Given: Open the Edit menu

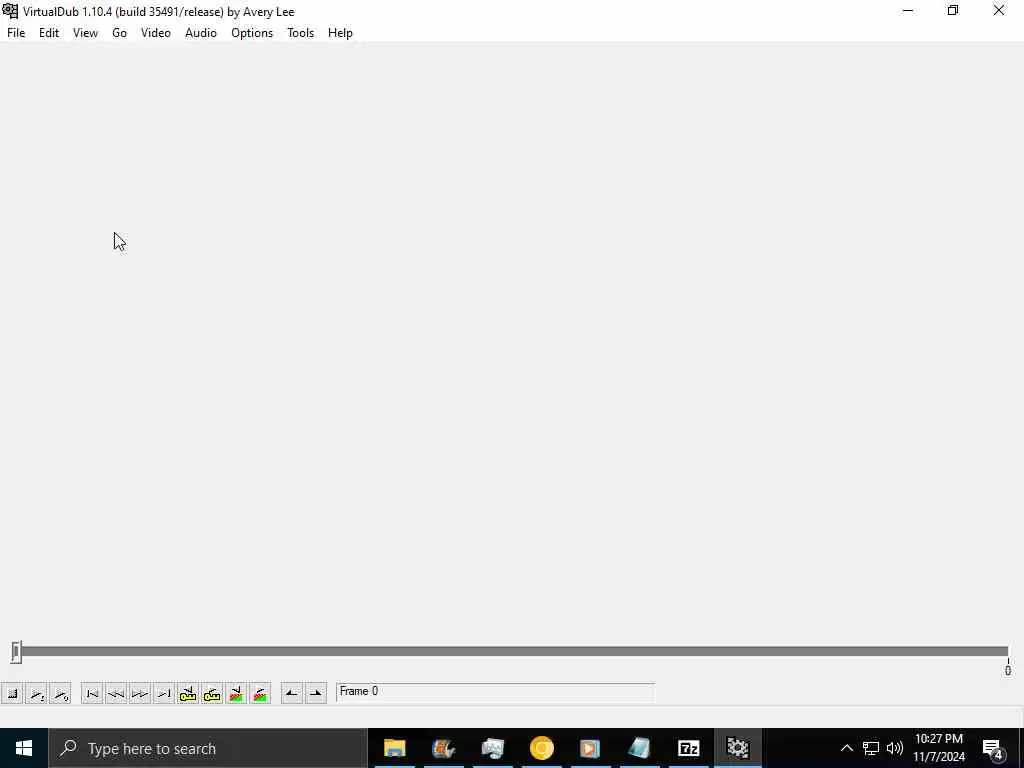Looking at the screenshot, I should coord(49,33).
